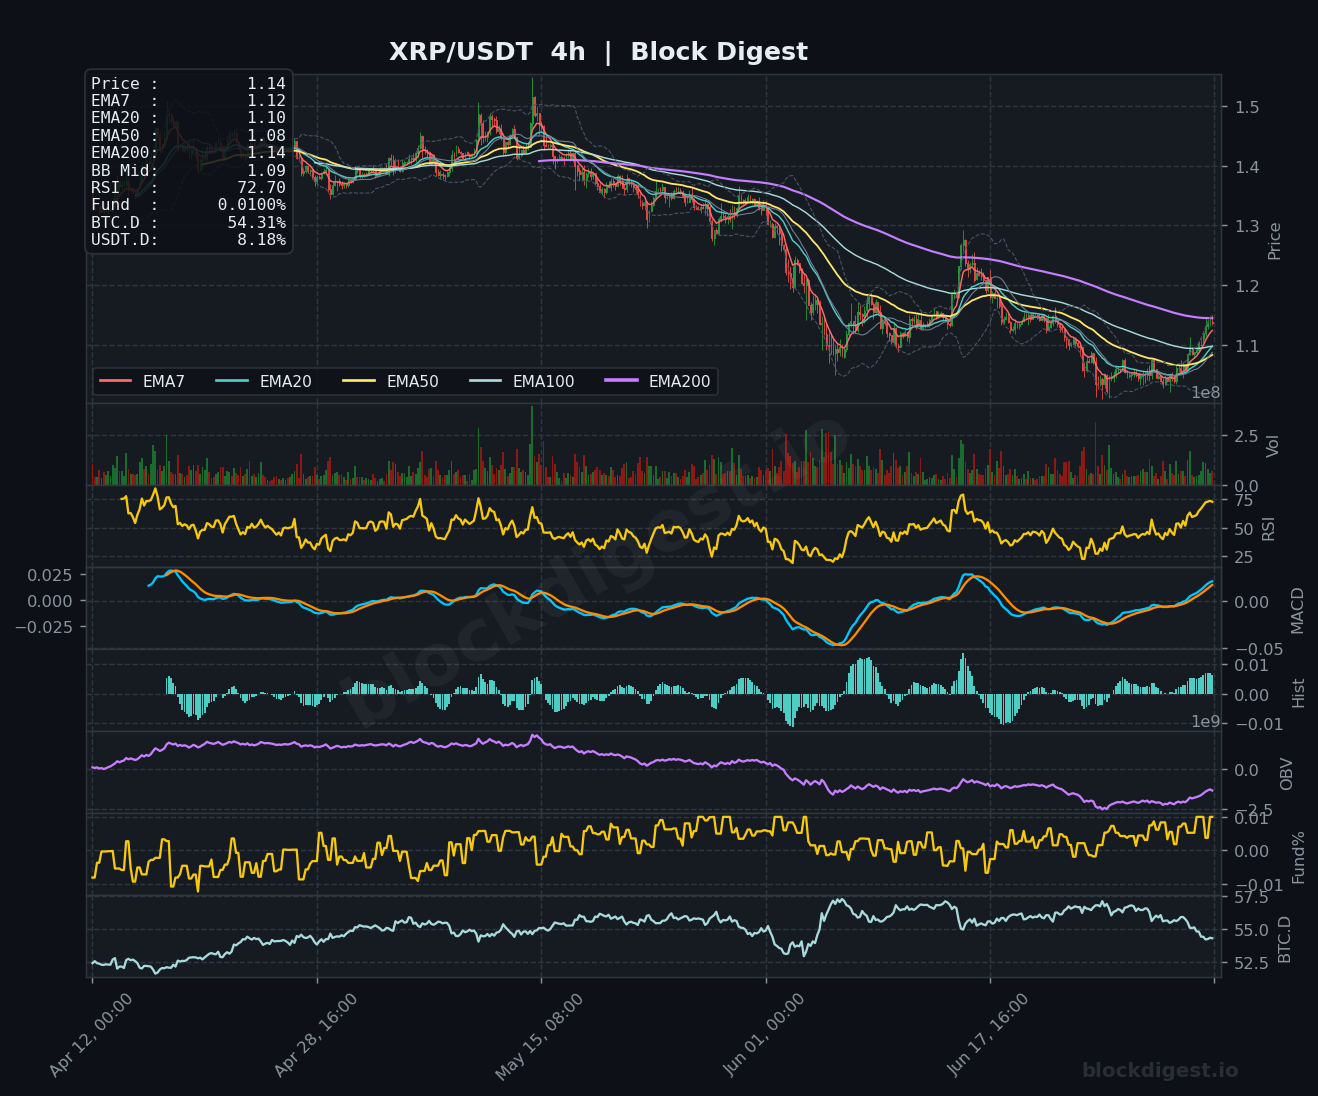
Task: Click the blockdigest.io footer text
Action: [x=1160, y=1071]
